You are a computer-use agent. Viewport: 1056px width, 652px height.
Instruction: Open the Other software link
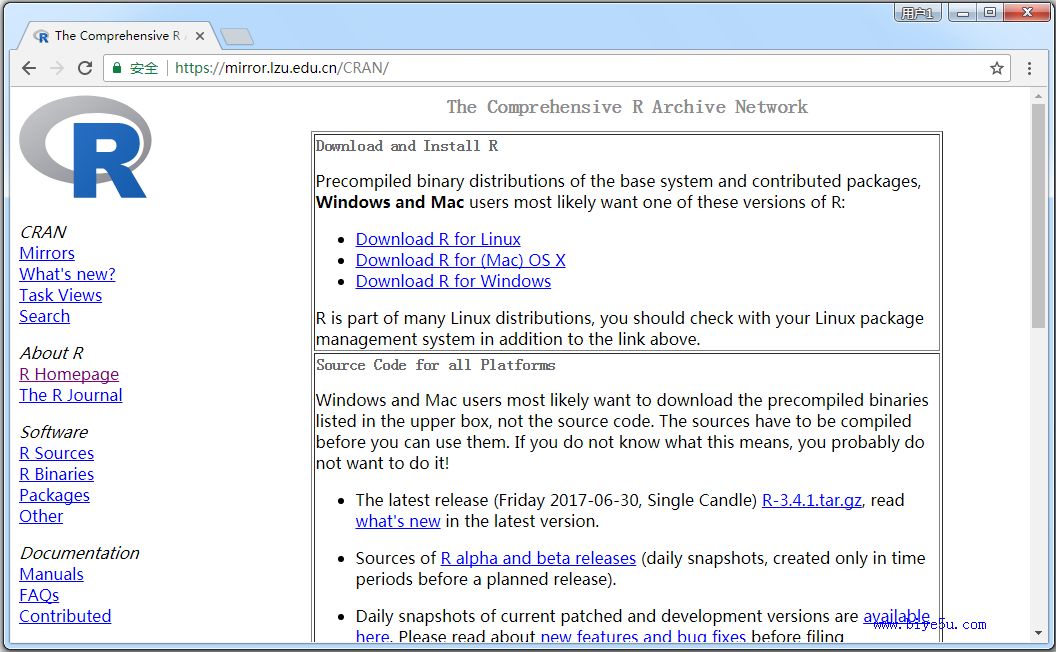click(41, 516)
